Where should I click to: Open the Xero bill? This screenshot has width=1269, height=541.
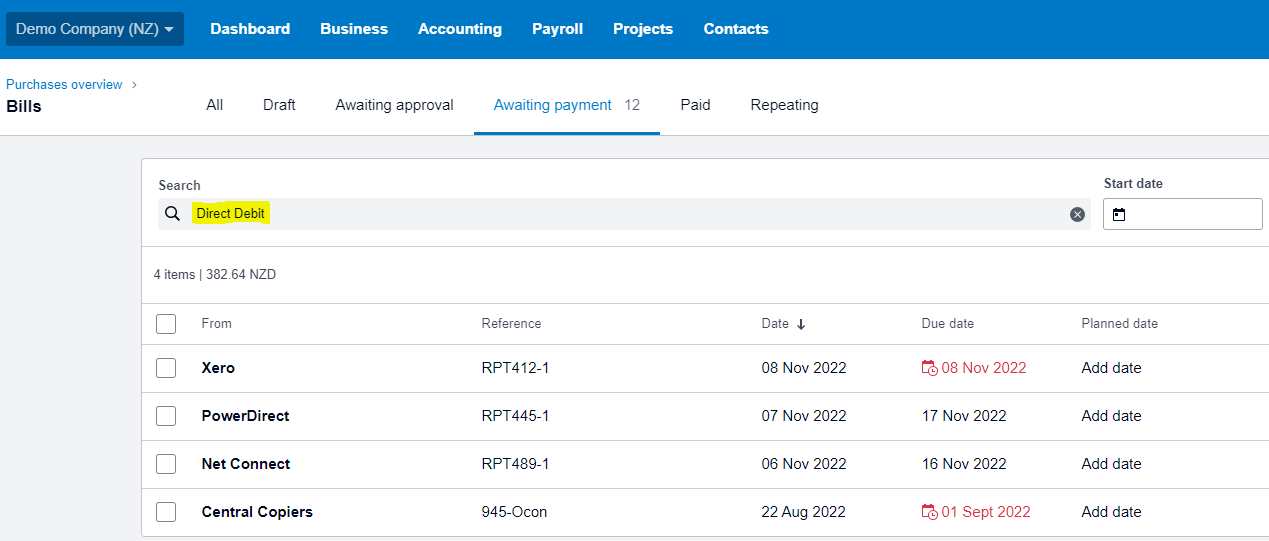pyautogui.click(x=218, y=368)
